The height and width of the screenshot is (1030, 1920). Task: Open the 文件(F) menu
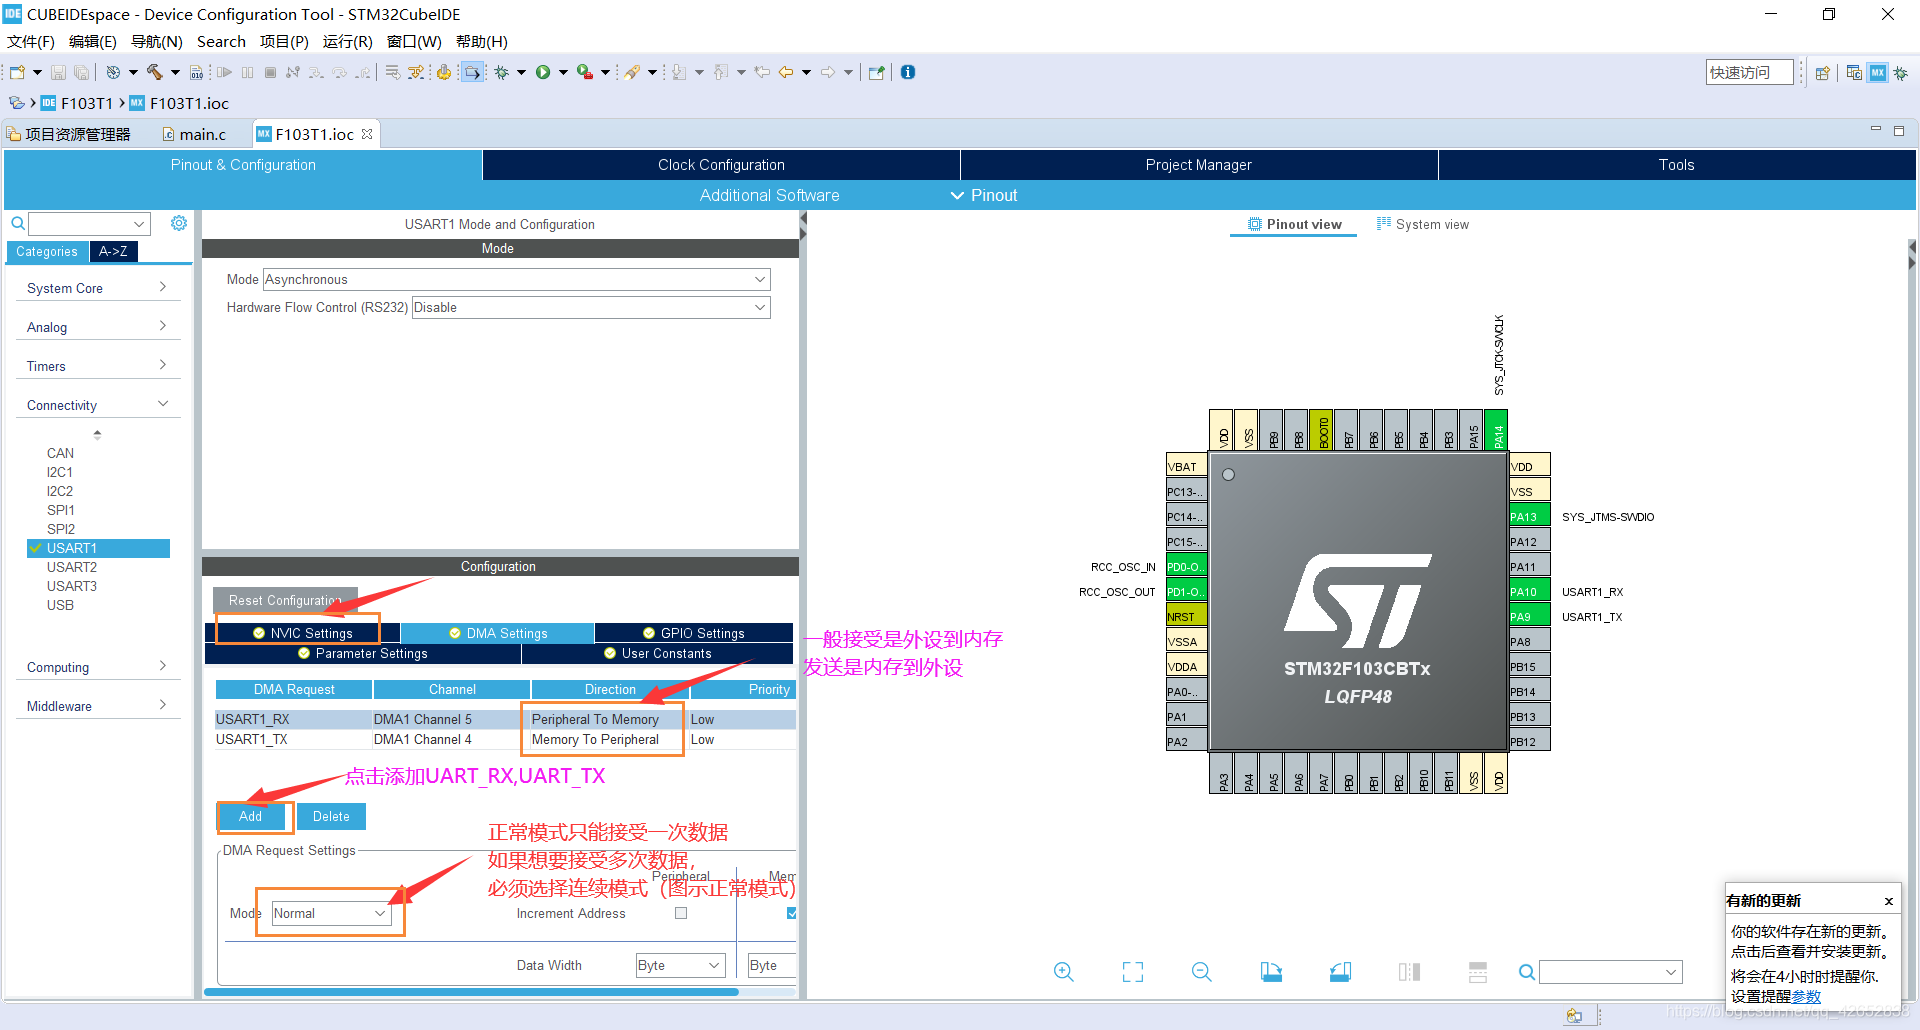(31, 41)
